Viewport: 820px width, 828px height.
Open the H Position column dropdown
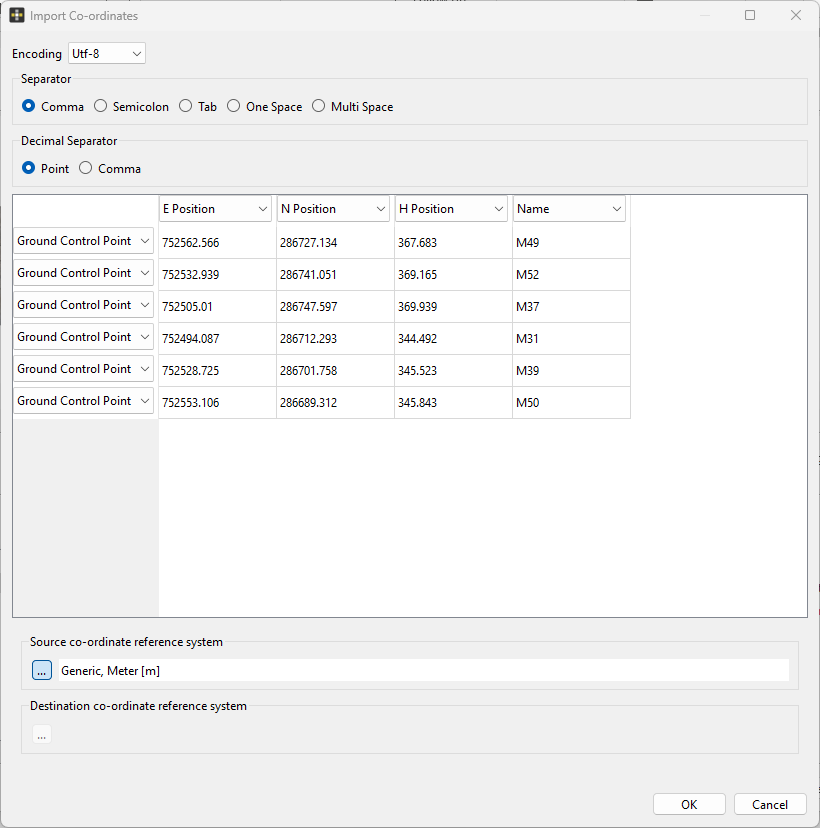click(451, 209)
